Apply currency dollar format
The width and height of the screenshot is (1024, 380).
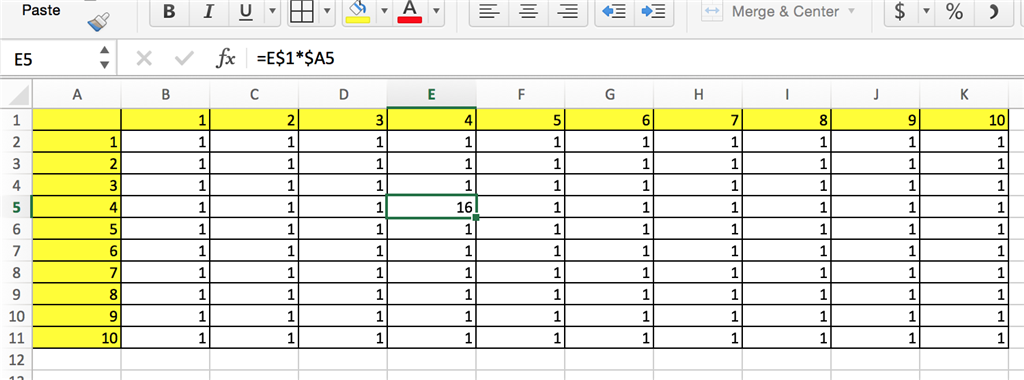[900, 12]
